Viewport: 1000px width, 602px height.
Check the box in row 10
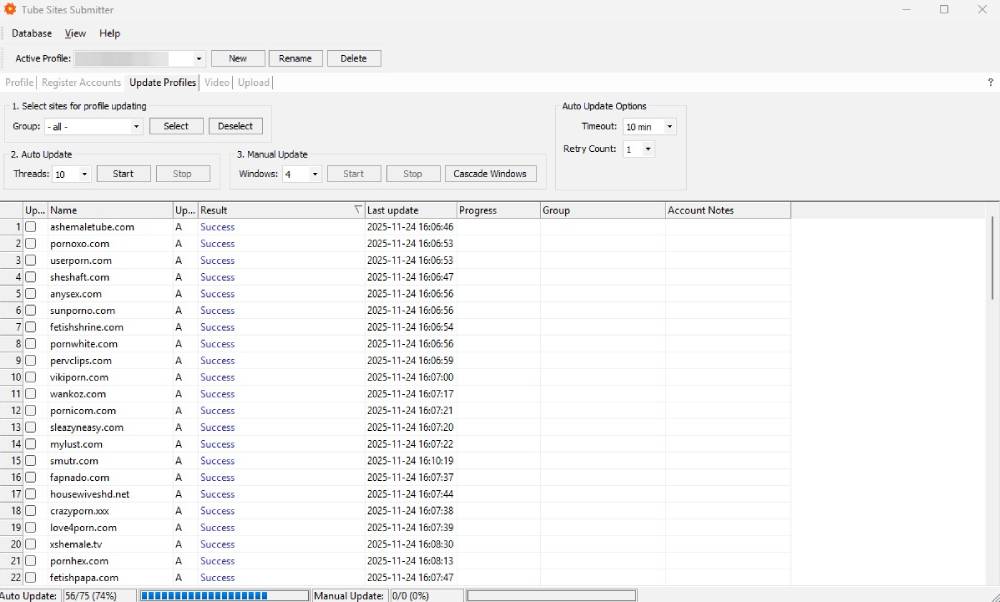(31, 377)
